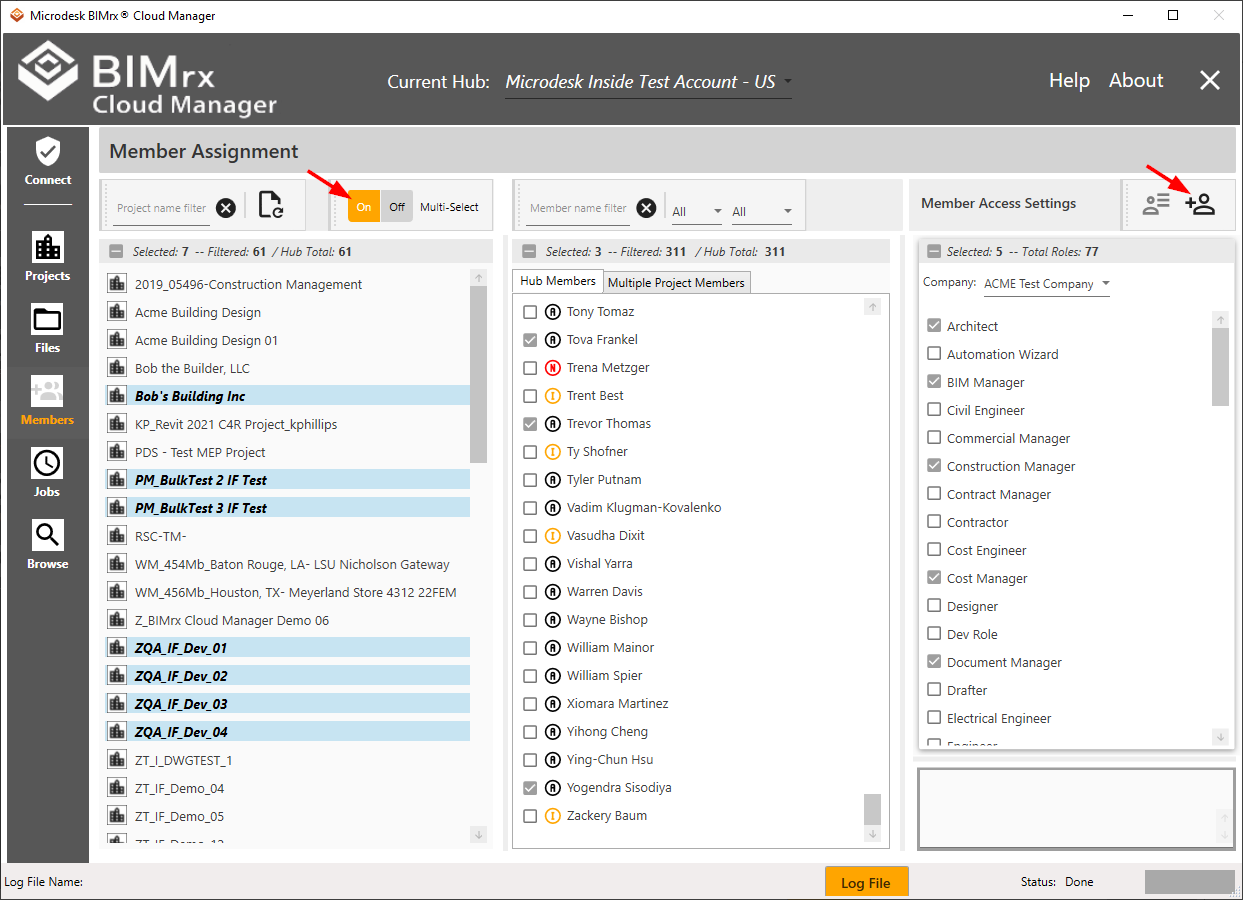Clear the member name filter
Viewport: 1243px width, 900px height.
647,208
